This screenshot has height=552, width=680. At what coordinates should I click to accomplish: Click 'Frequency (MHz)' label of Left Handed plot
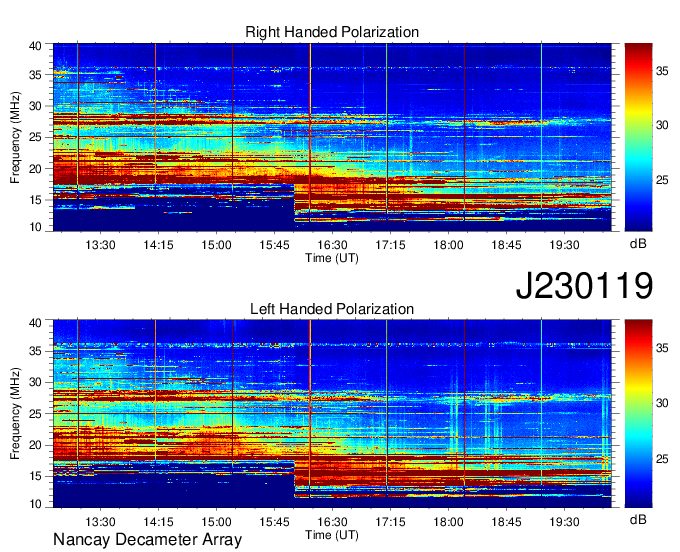pyautogui.click(x=15, y=414)
